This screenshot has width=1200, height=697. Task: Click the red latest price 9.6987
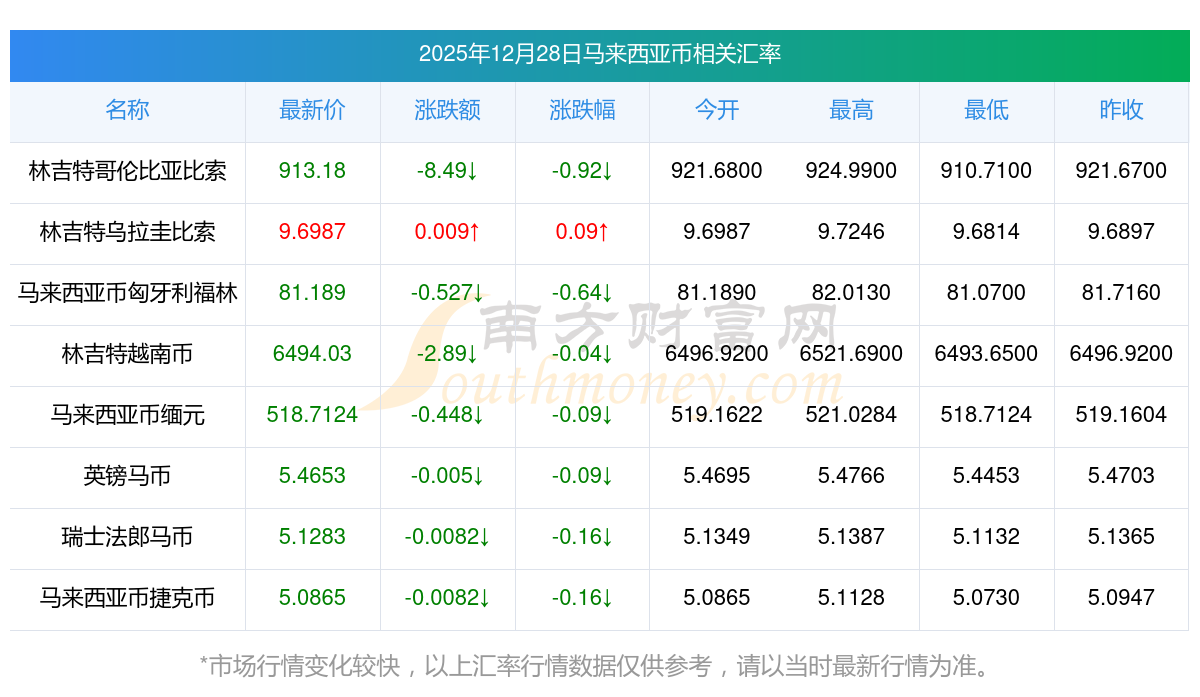tap(312, 232)
